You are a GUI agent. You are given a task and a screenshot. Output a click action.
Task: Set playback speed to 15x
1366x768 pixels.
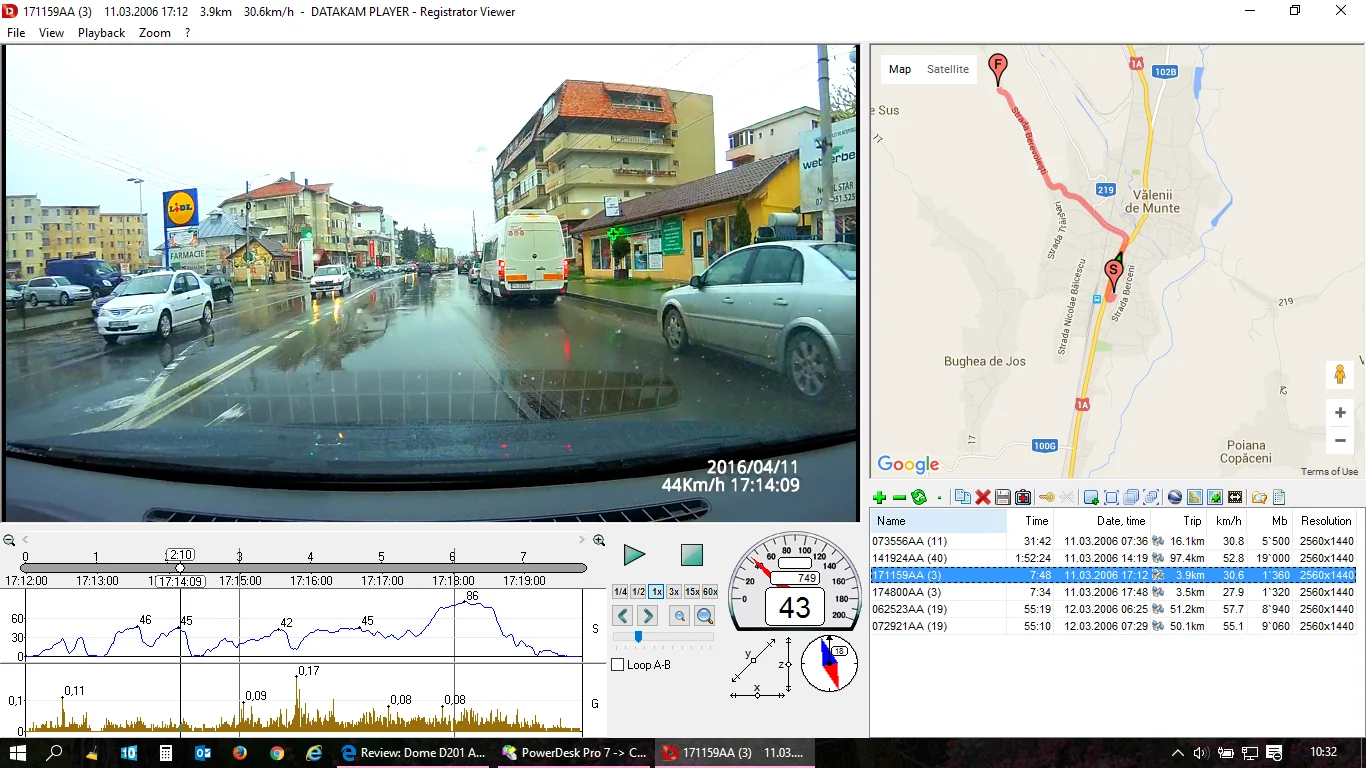(692, 592)
